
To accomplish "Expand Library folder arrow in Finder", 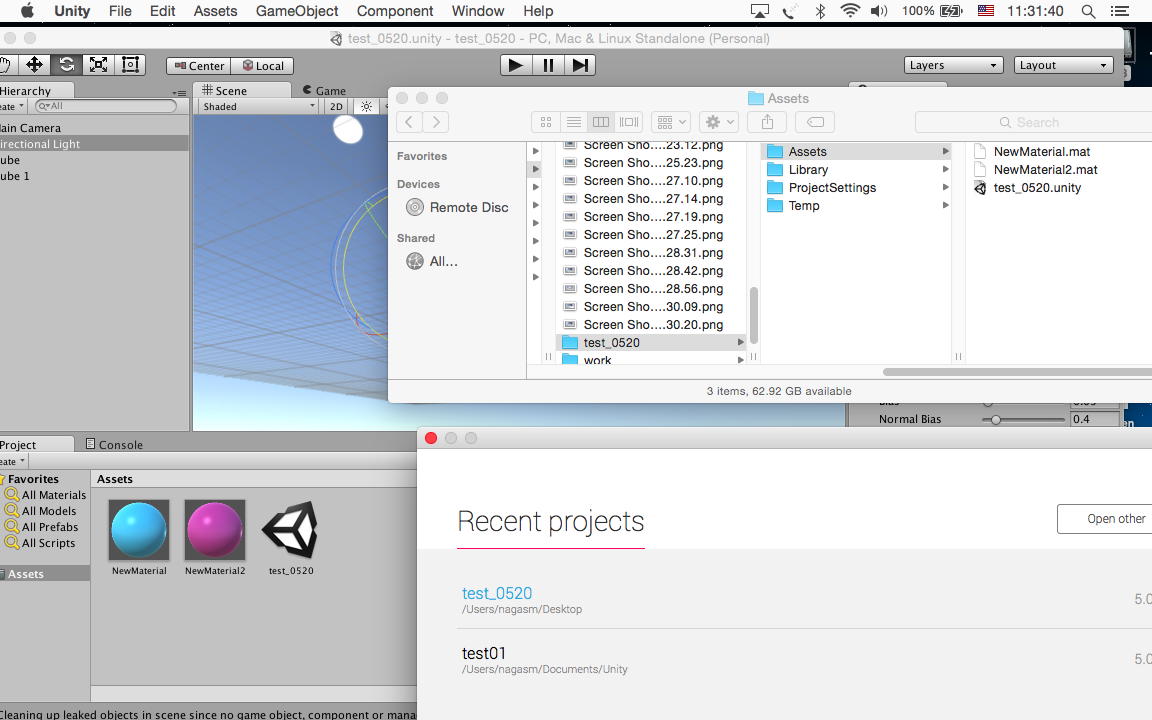I will (946, 170).
